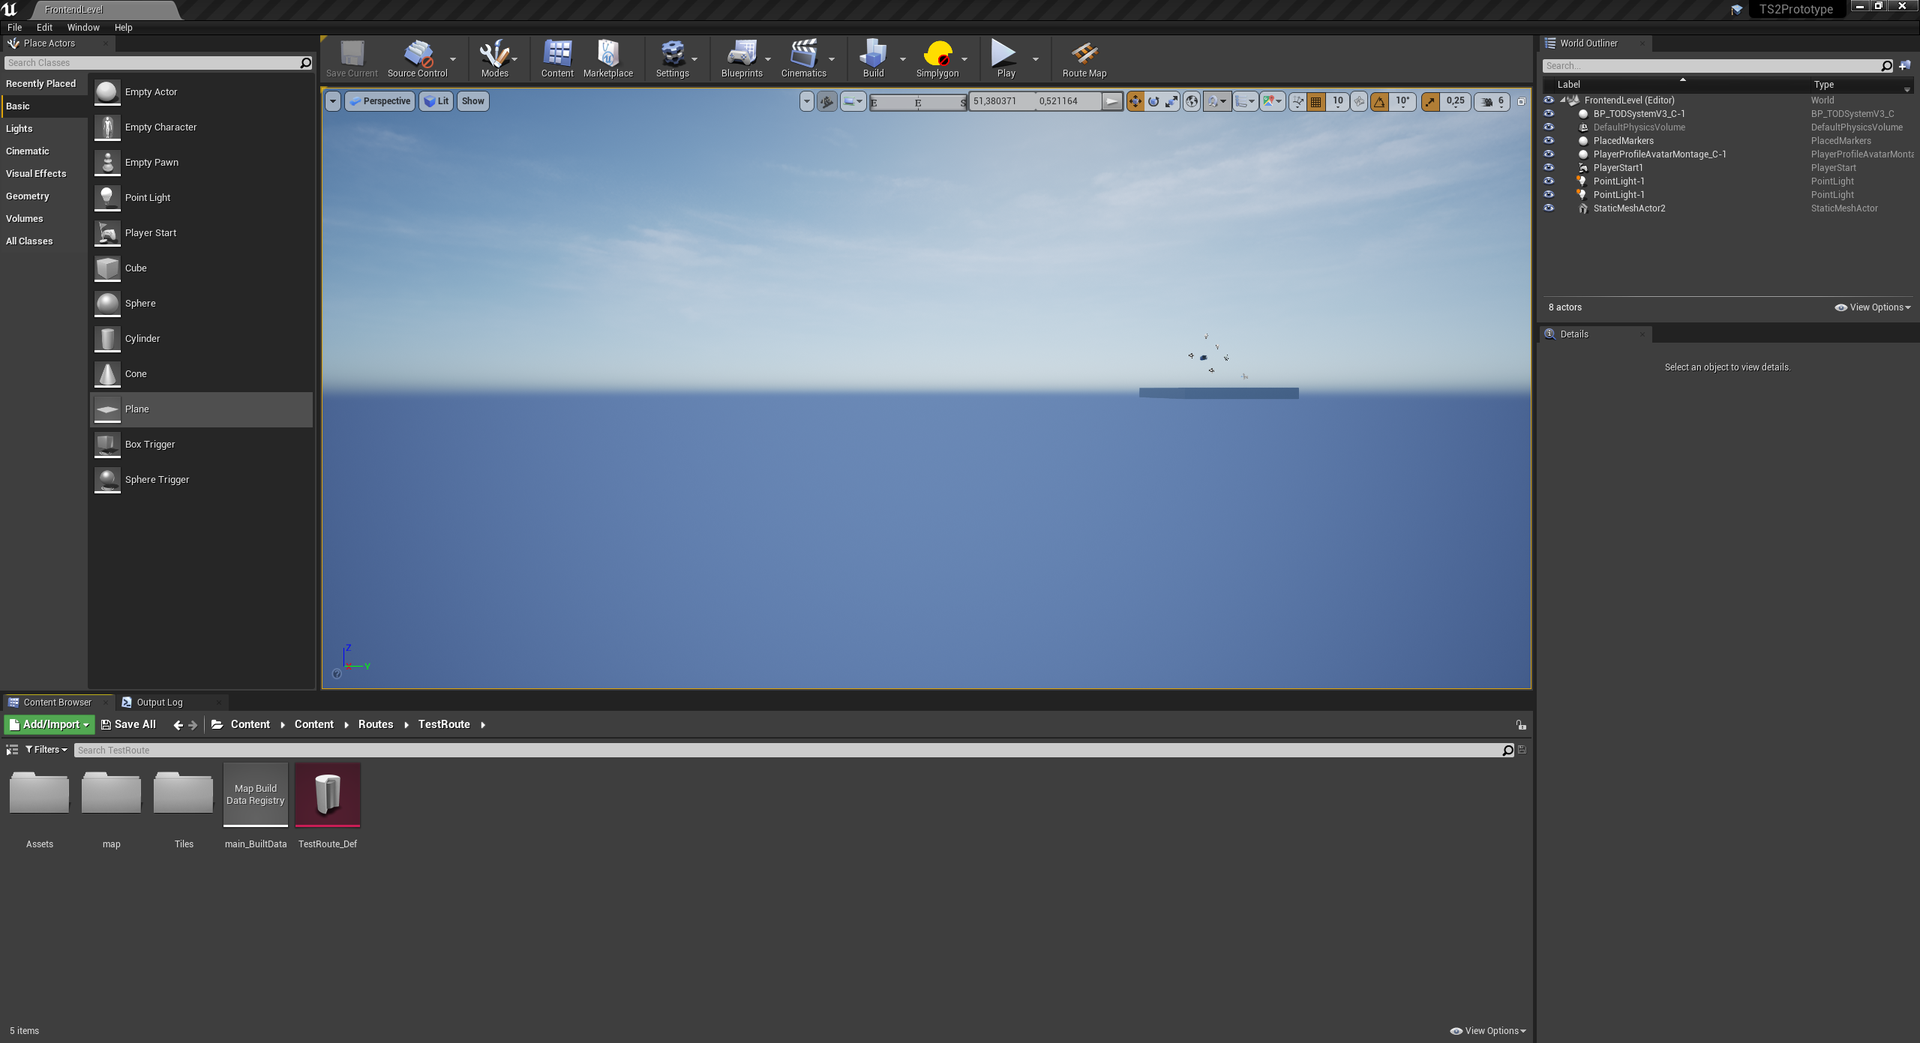Image resolution: width=1920 pixels, height=1043 pixels.
Task: Open the Window menu
Action: [83, 28]
